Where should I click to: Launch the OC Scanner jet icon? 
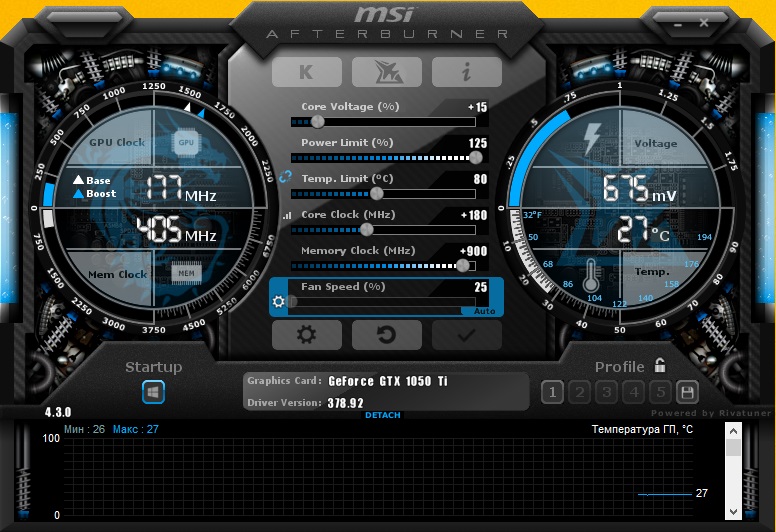(387, 72)
